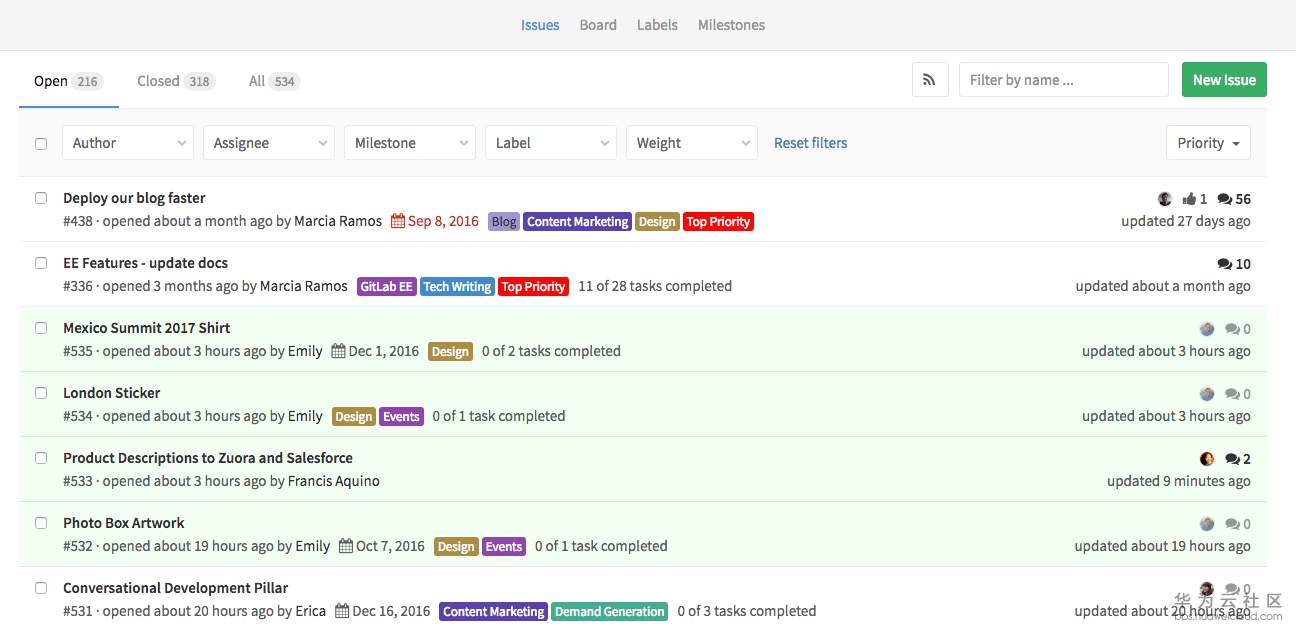1296x631 pixels.
Task: Open the 2 comments on Product Descriptions issue
Action: [x=1238, y=459]
